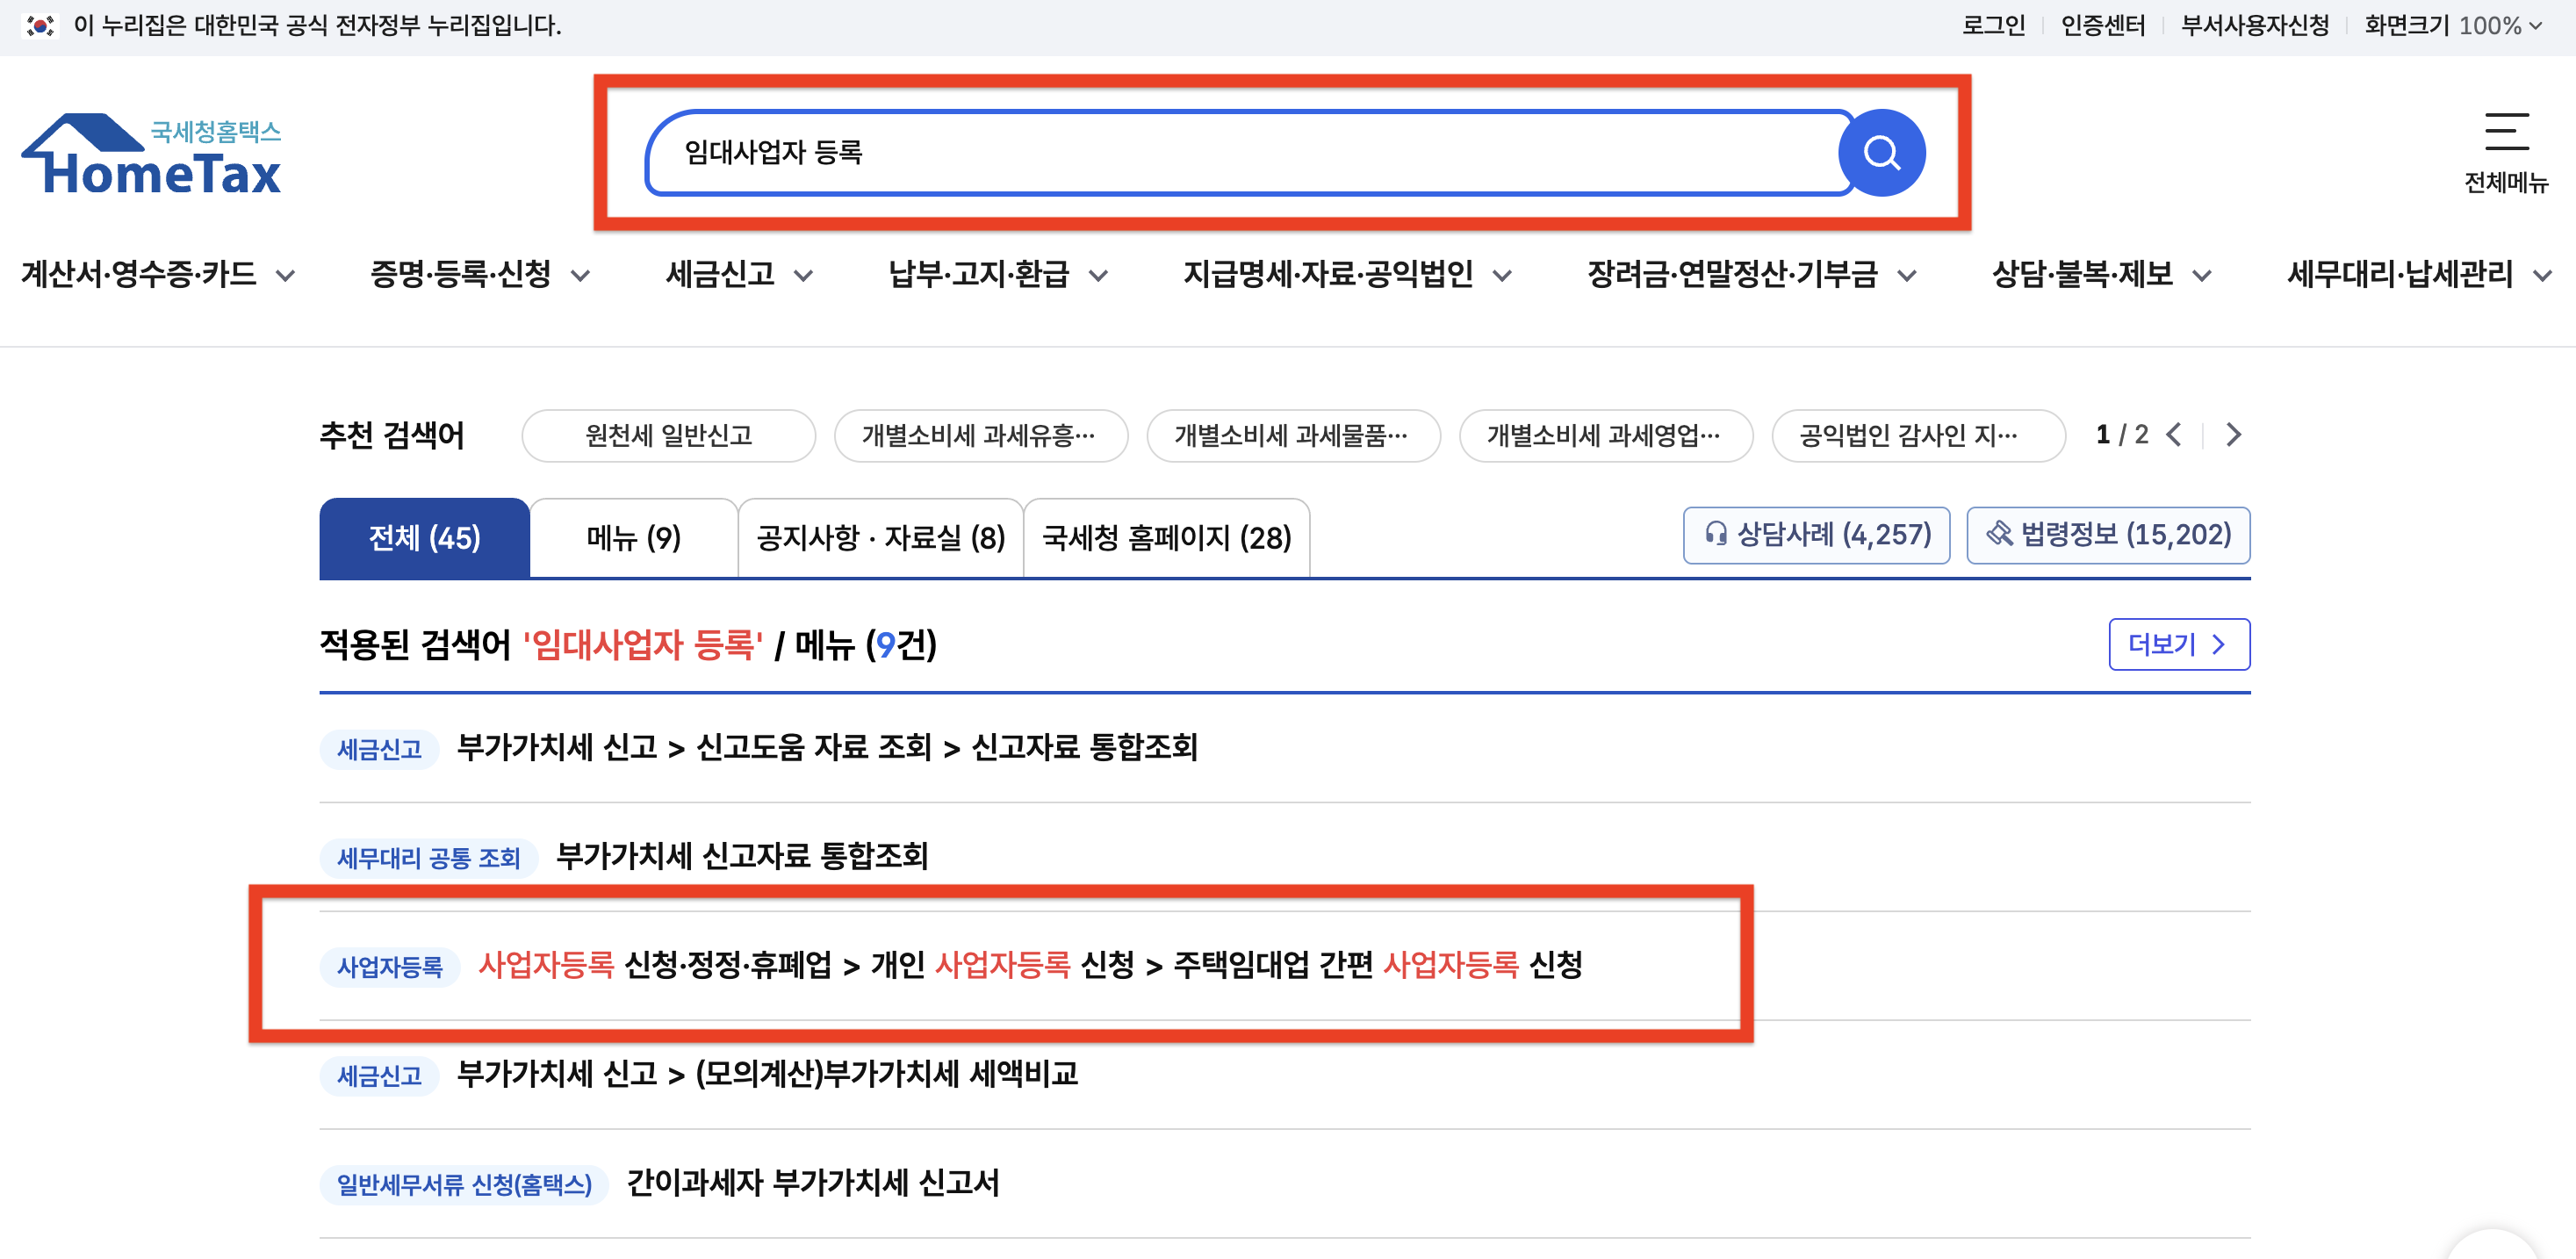Click the 로그인 link
This screenshot has height=1259, width=2576.
pos(1993,25)
